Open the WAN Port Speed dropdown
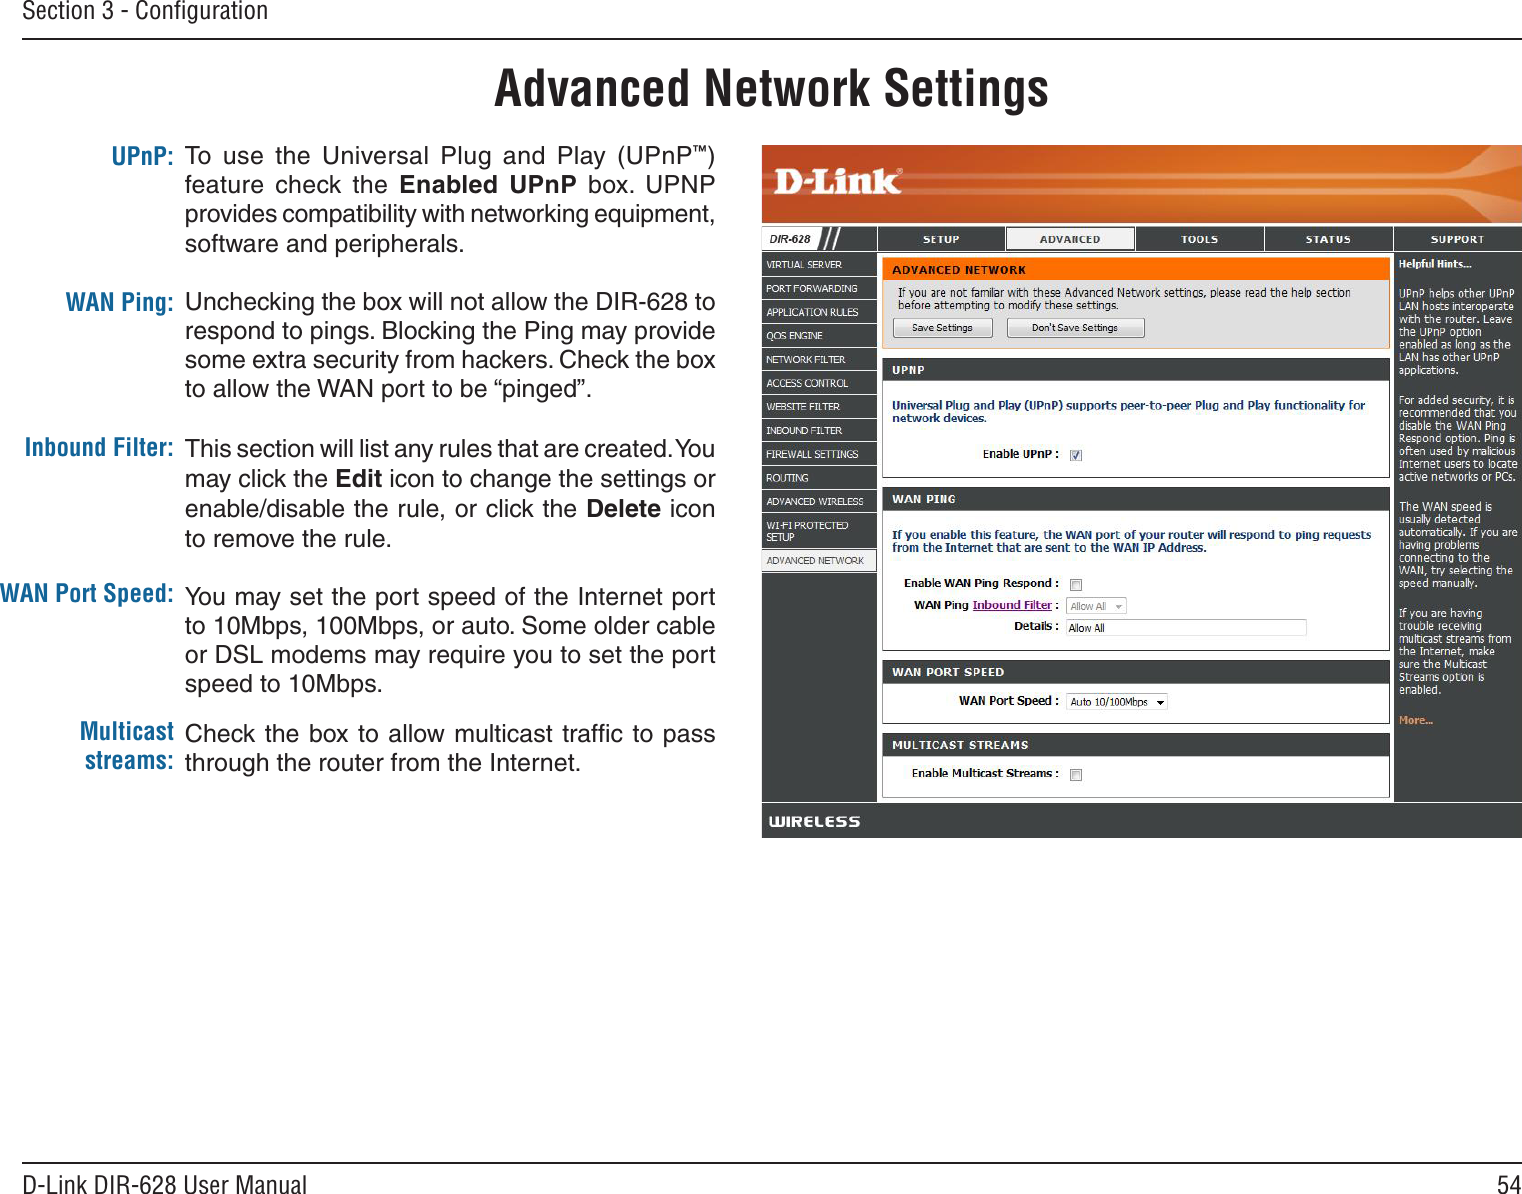 (x=1116, y=702)
